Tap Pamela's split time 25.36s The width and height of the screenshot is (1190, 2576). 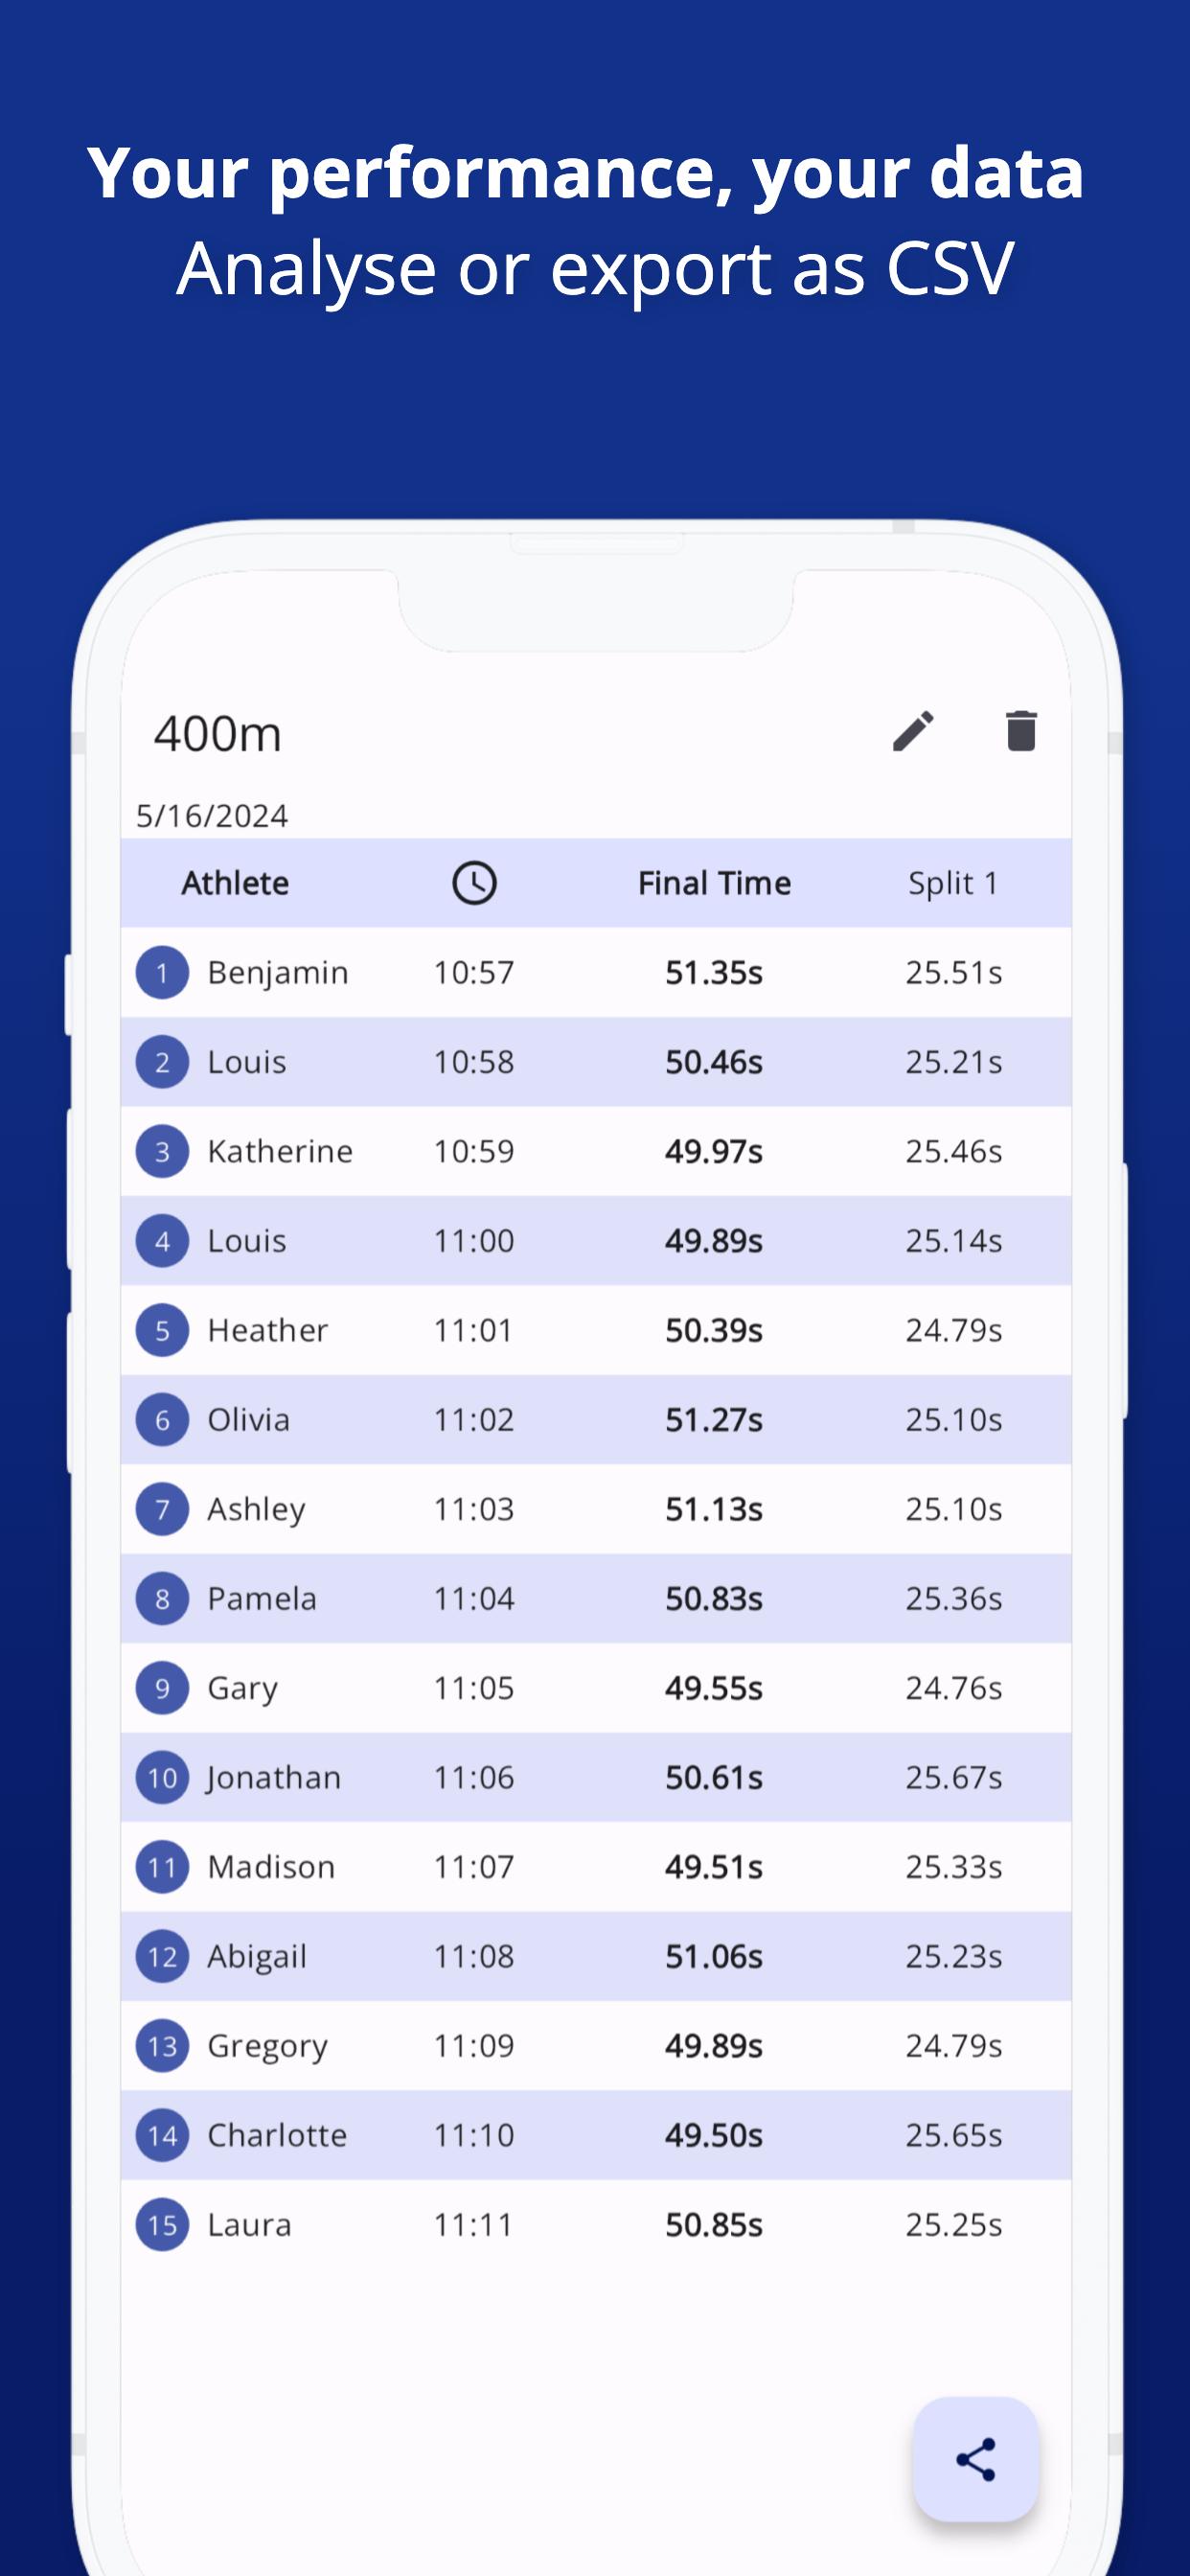(953, 1598)
